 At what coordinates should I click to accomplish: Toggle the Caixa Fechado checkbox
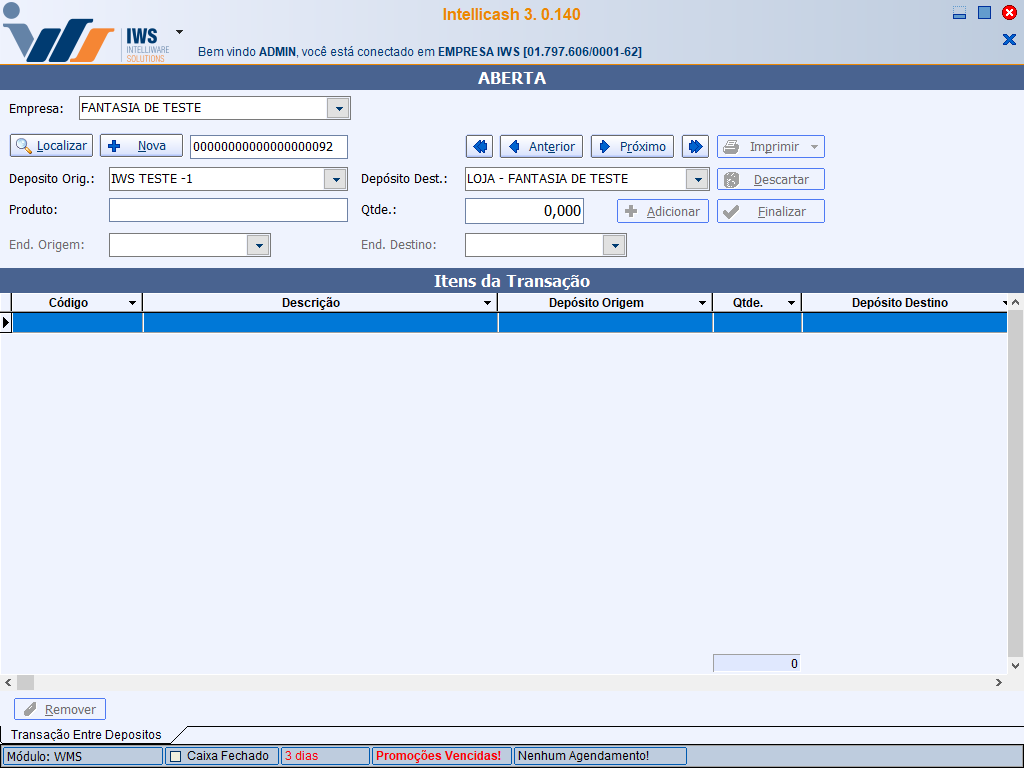[176, 756]
